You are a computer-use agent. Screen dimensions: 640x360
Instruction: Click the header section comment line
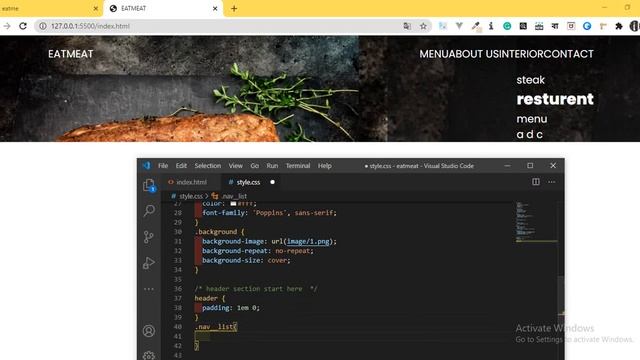click(x=256, y=289)
